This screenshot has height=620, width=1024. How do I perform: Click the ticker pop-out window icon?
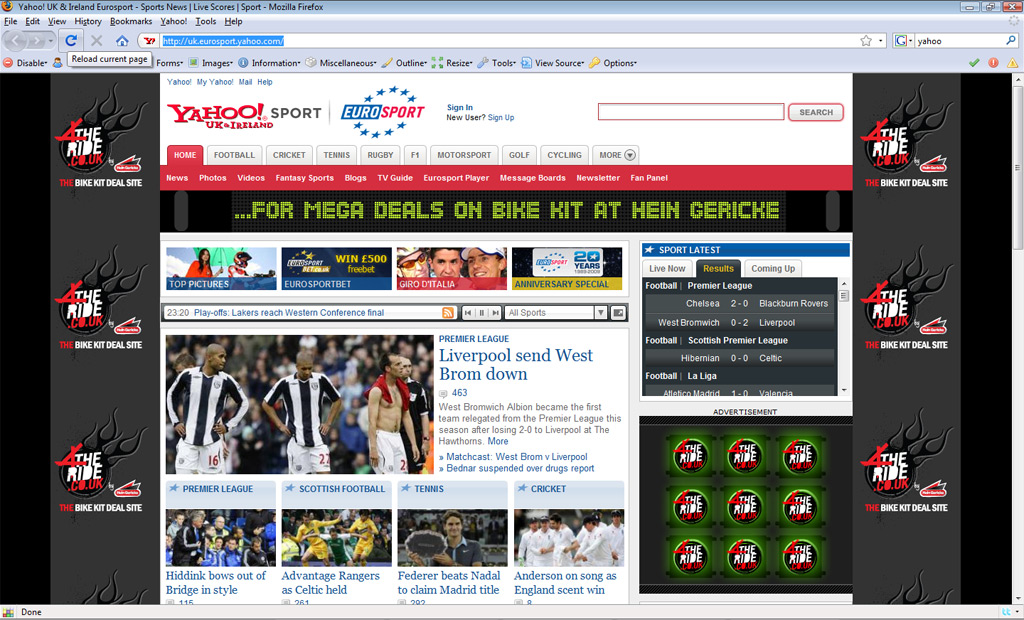pyautogui.click(x=618, y=313)
